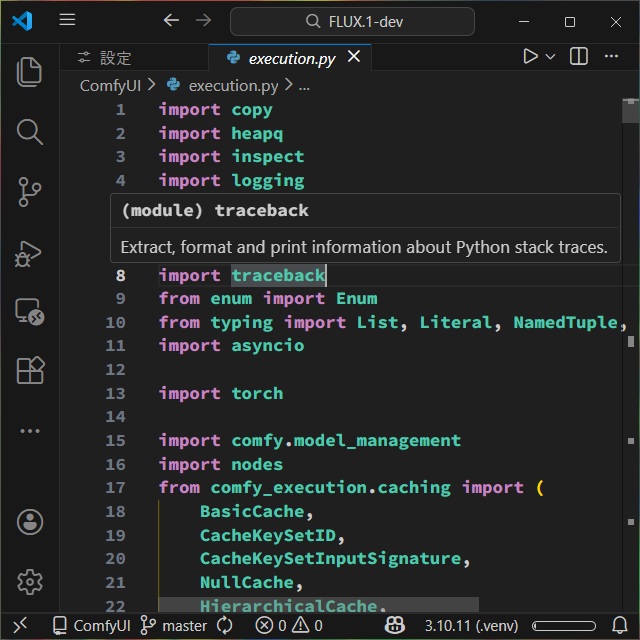The width and height of the screenshot is (640, 640).
Task: Open the Run and Debug view
Action: point(29,252)
